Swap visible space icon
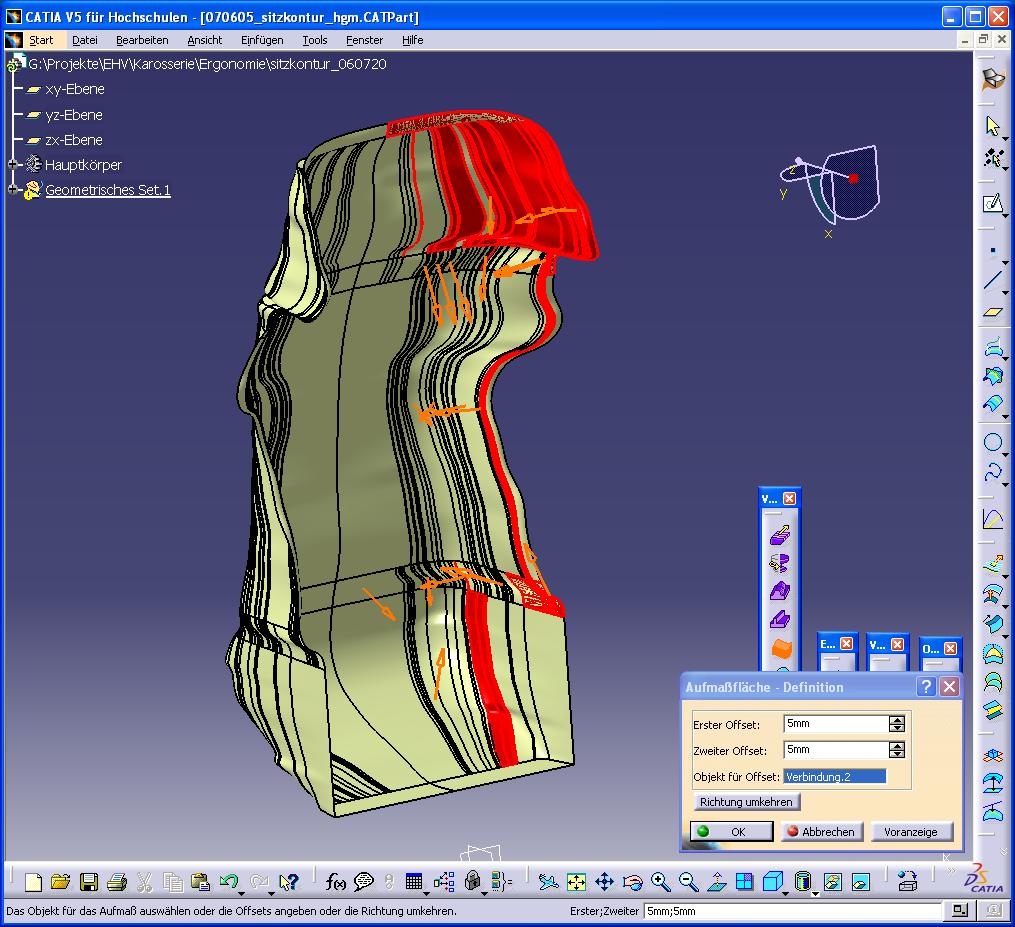This screenshot has height=927, width=1015. coord(860,882)
